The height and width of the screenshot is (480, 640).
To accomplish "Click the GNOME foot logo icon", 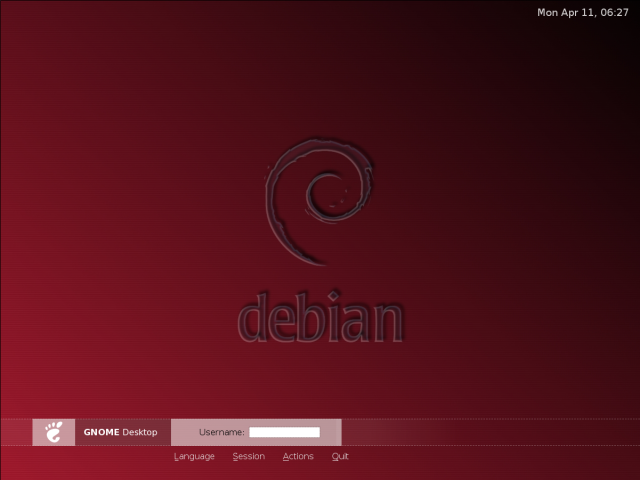I will 54,432.
